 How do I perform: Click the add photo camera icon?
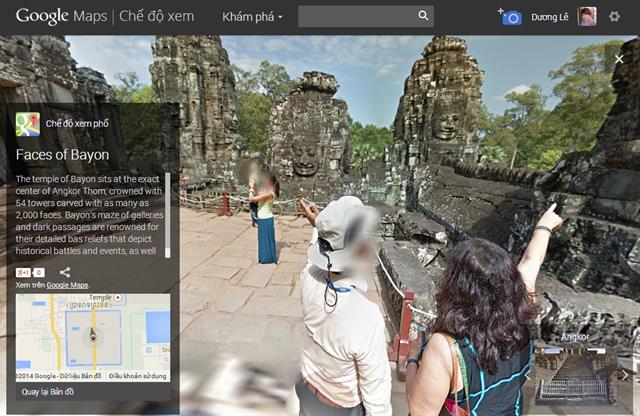[510, 17]
